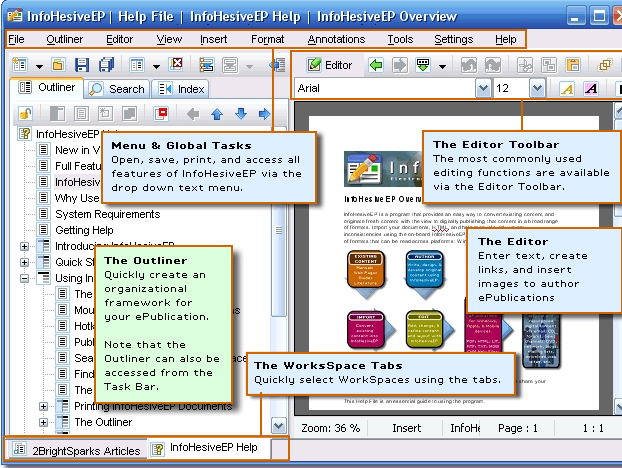Open the font size 12 dropdown

coord(537,88)
